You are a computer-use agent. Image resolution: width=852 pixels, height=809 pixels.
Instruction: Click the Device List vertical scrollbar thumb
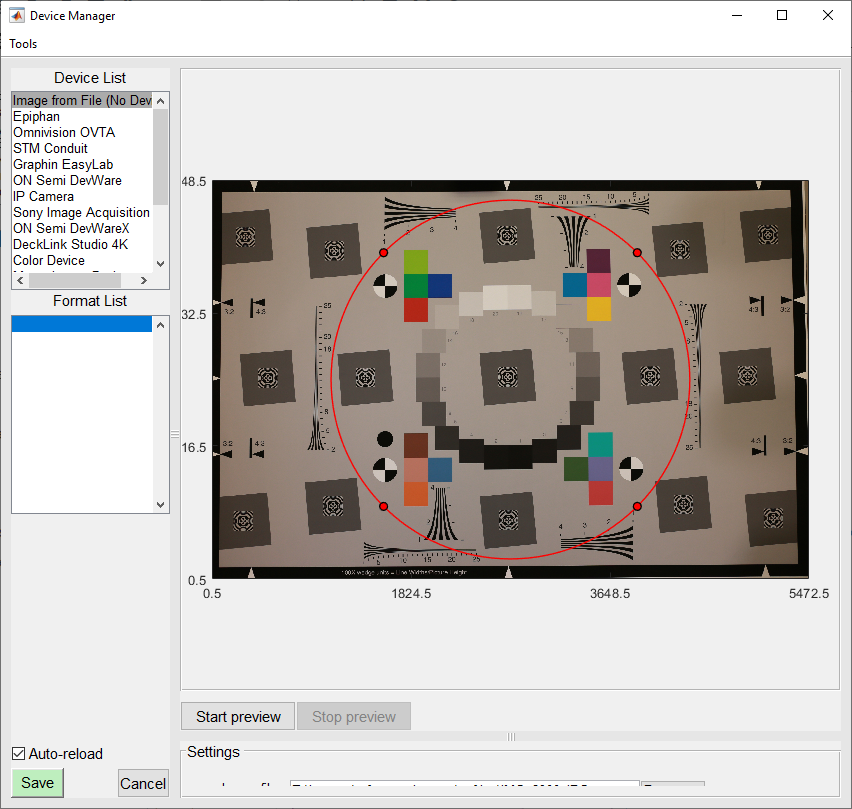tap(160, 157)
